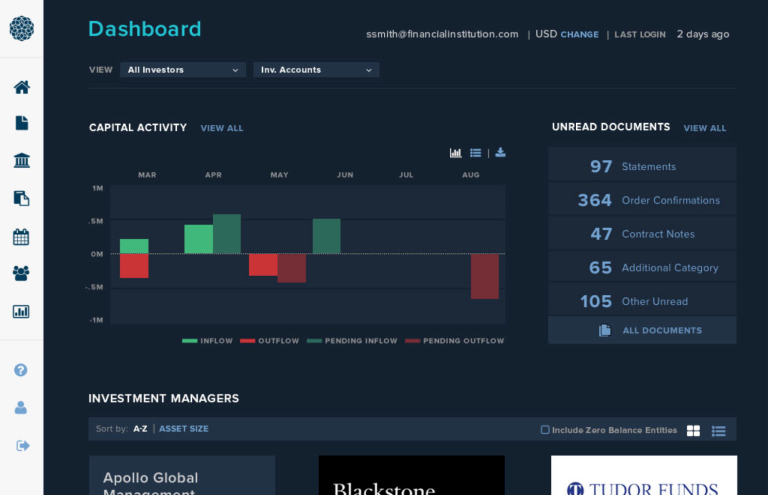Click Unread Documents View All link

click(x=705, y=128)
